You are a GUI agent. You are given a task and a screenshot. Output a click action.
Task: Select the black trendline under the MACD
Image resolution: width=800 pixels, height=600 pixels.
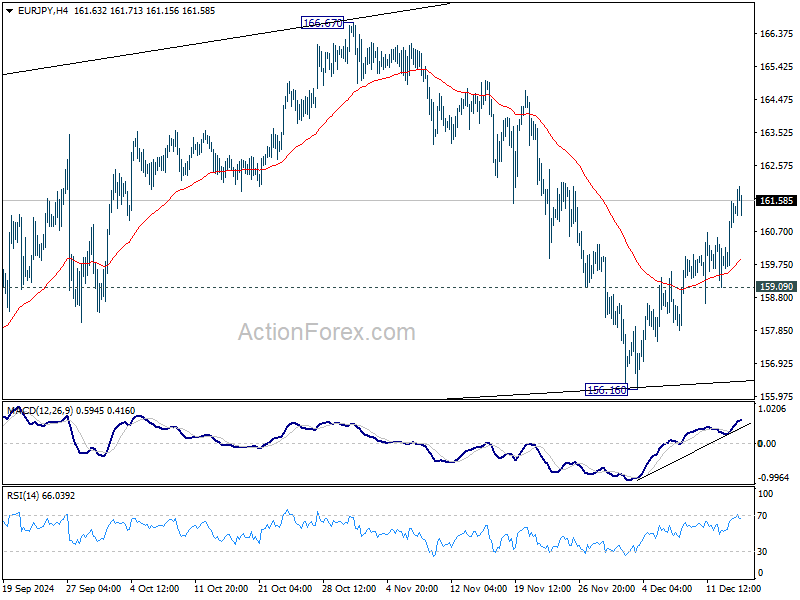coord(694,452)
